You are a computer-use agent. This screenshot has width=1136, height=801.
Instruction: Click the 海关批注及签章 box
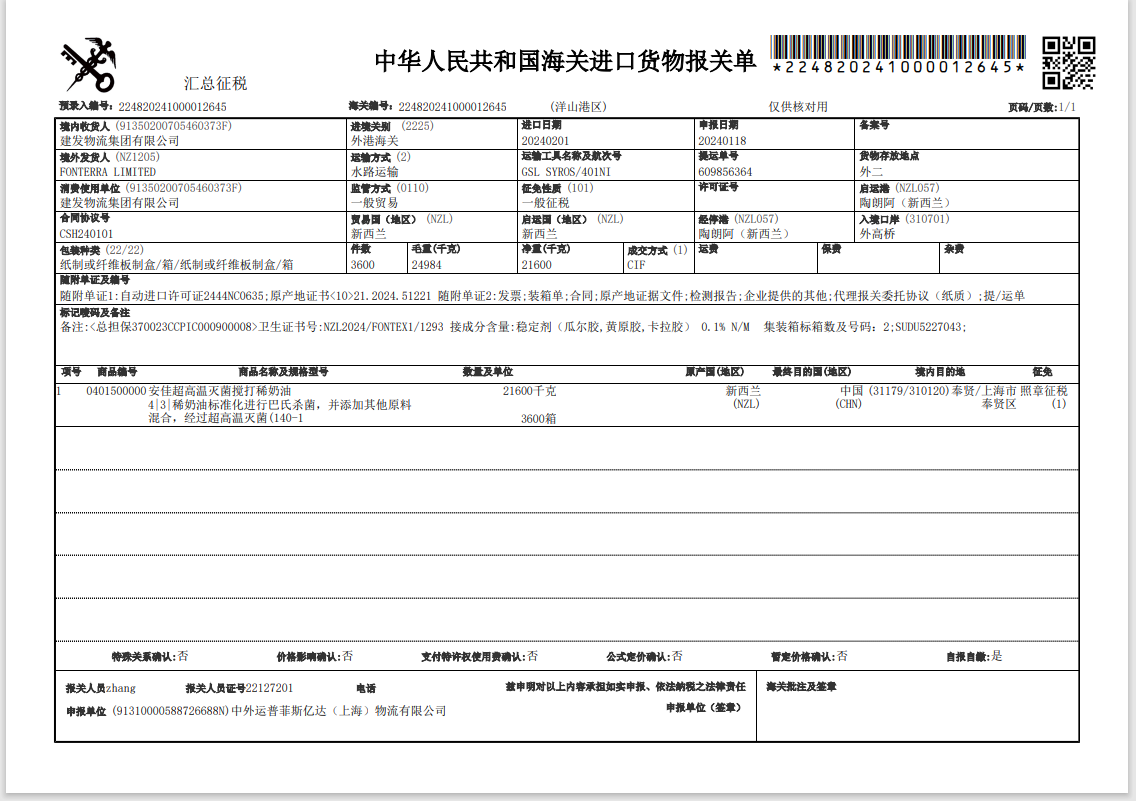pos(917,712)
